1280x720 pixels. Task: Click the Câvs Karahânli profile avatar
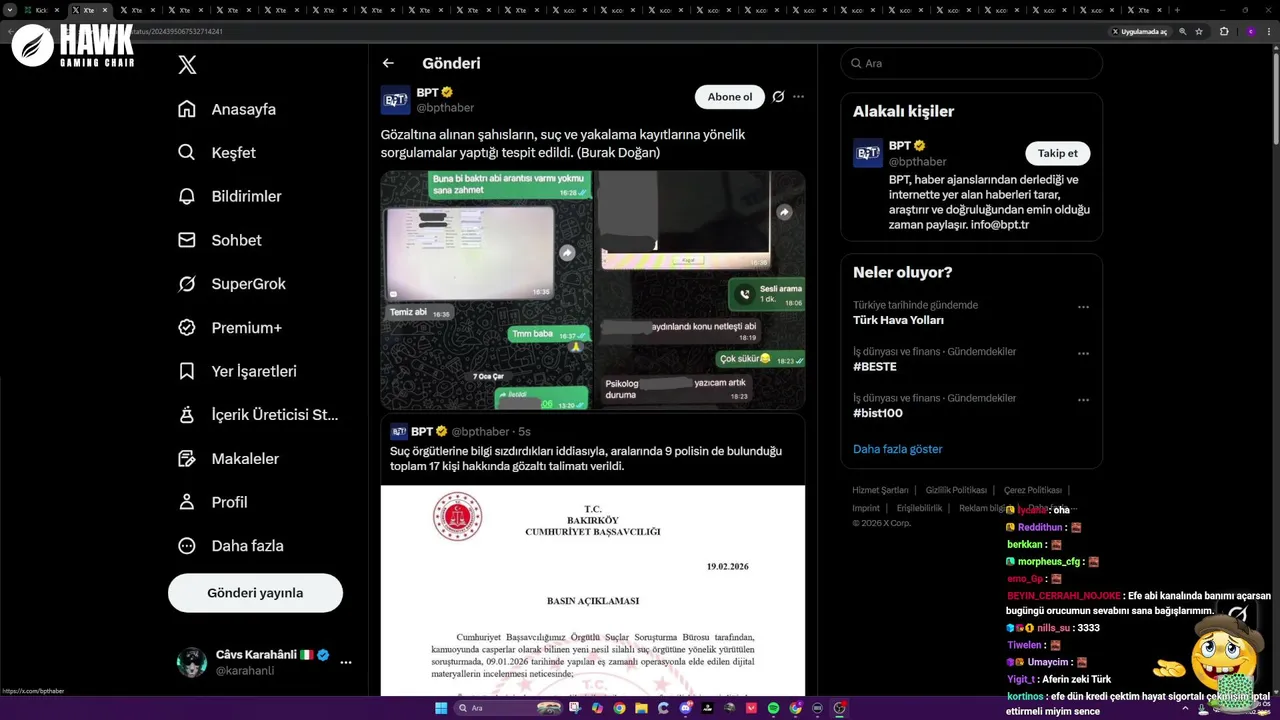click(191, 662)
